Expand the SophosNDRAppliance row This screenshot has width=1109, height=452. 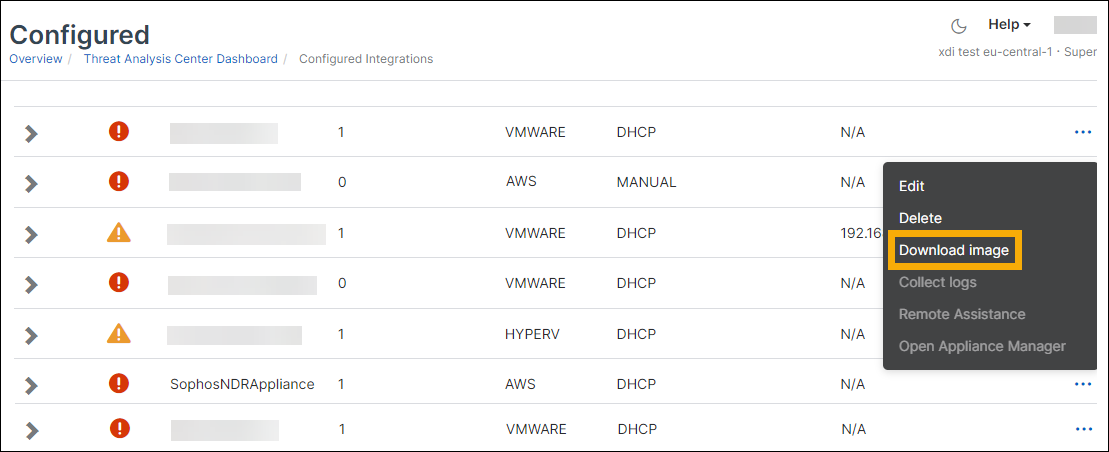(x=31, y=385)
